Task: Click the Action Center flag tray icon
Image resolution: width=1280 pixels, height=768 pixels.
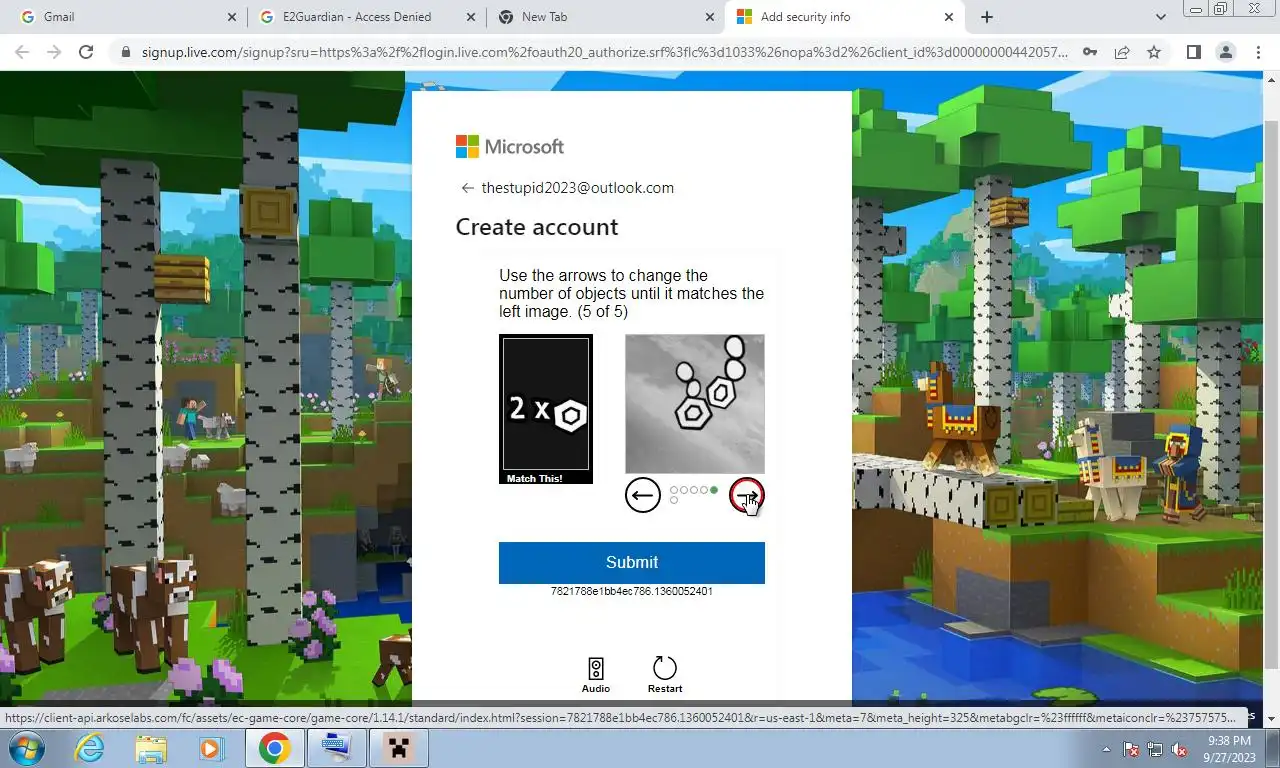Action: point(1132,749)
